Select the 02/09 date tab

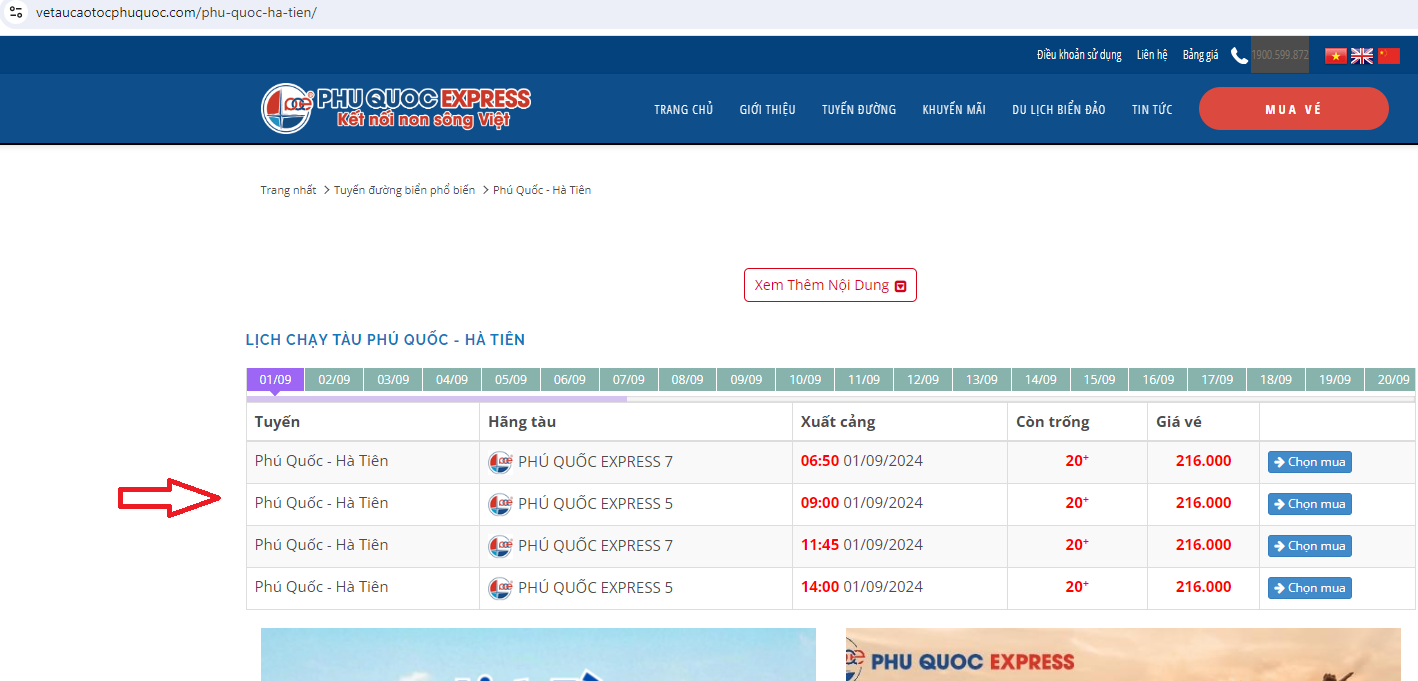[334, 380]
